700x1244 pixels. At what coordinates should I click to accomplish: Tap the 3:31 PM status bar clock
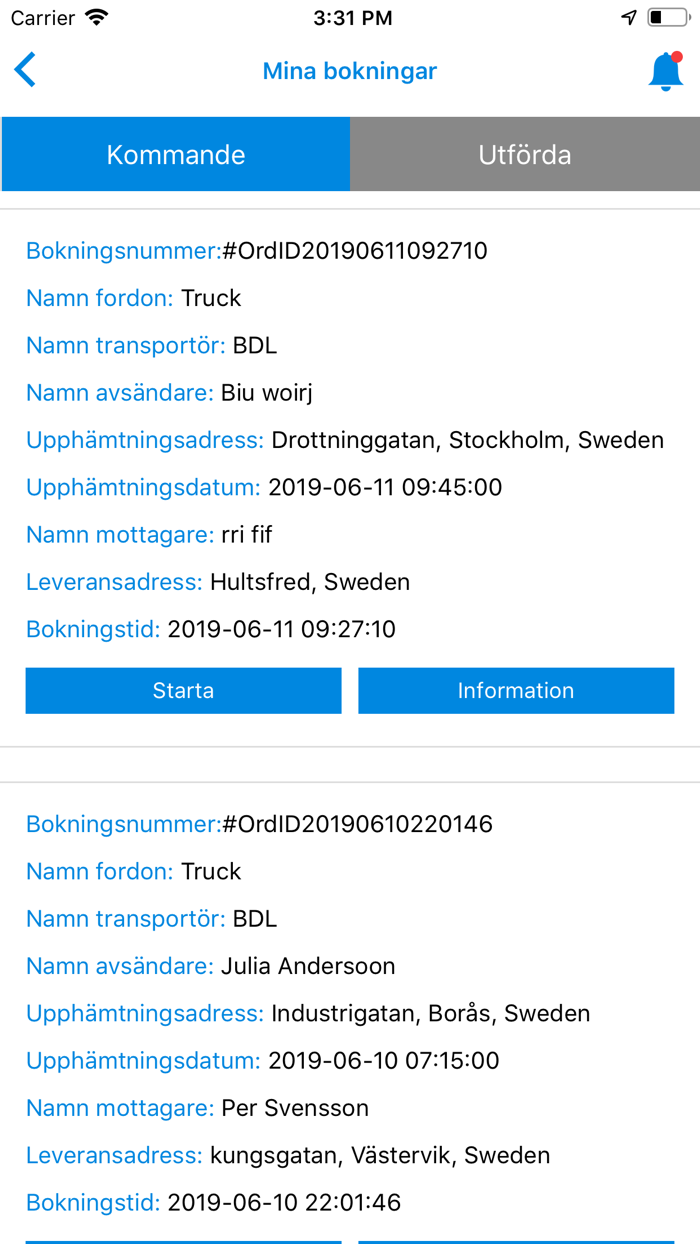click(x=352, y=18)
